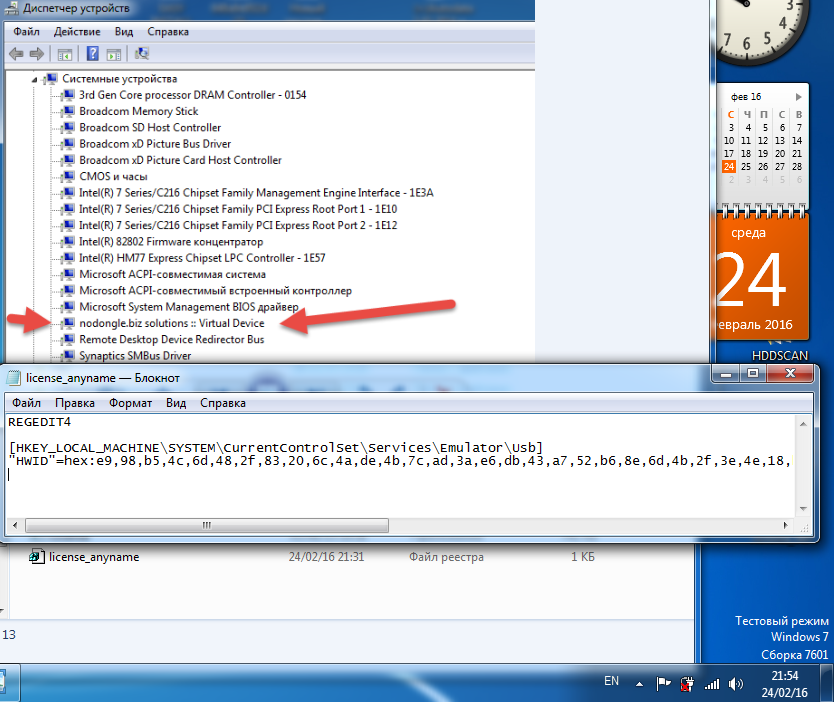Collapse the Системные устройства tree node
Screen dimensions: 834x702
(35, 80)
